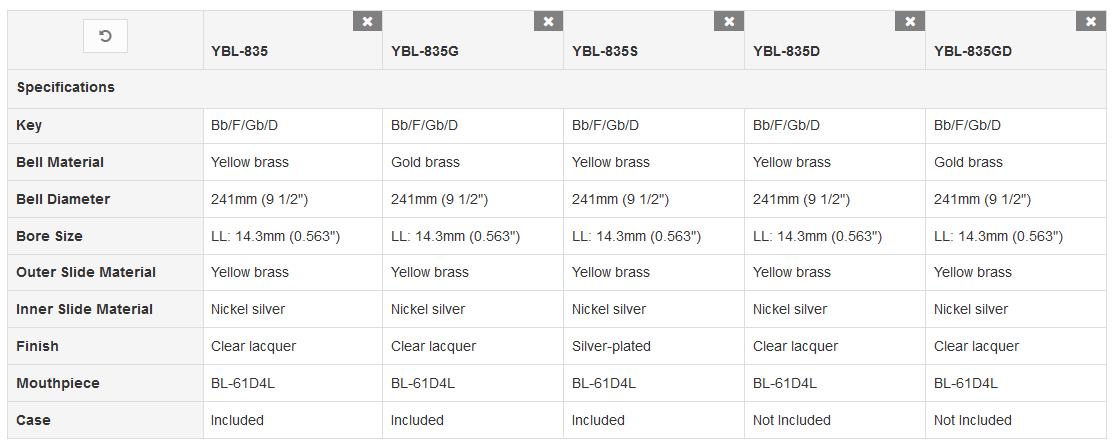1116x448 pixels.
Task: Click the reset comparison refresh icon
Action: click(105, 36)
